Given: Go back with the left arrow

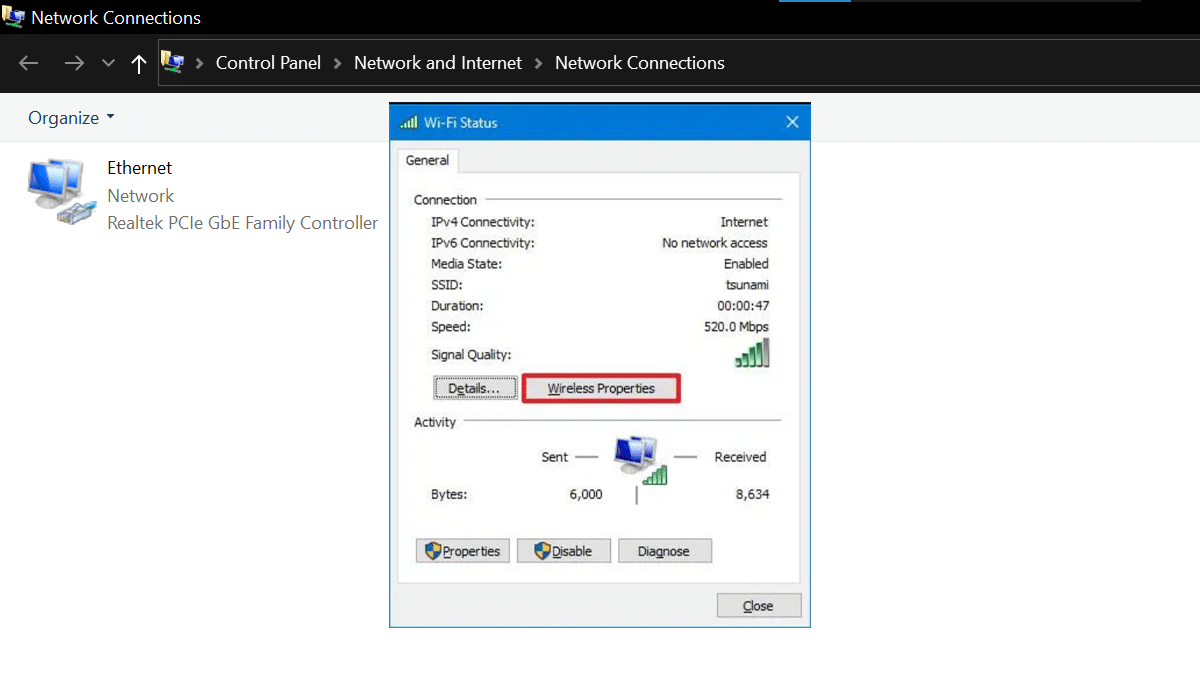Looking at the screenshot, I should coord(28,63).
